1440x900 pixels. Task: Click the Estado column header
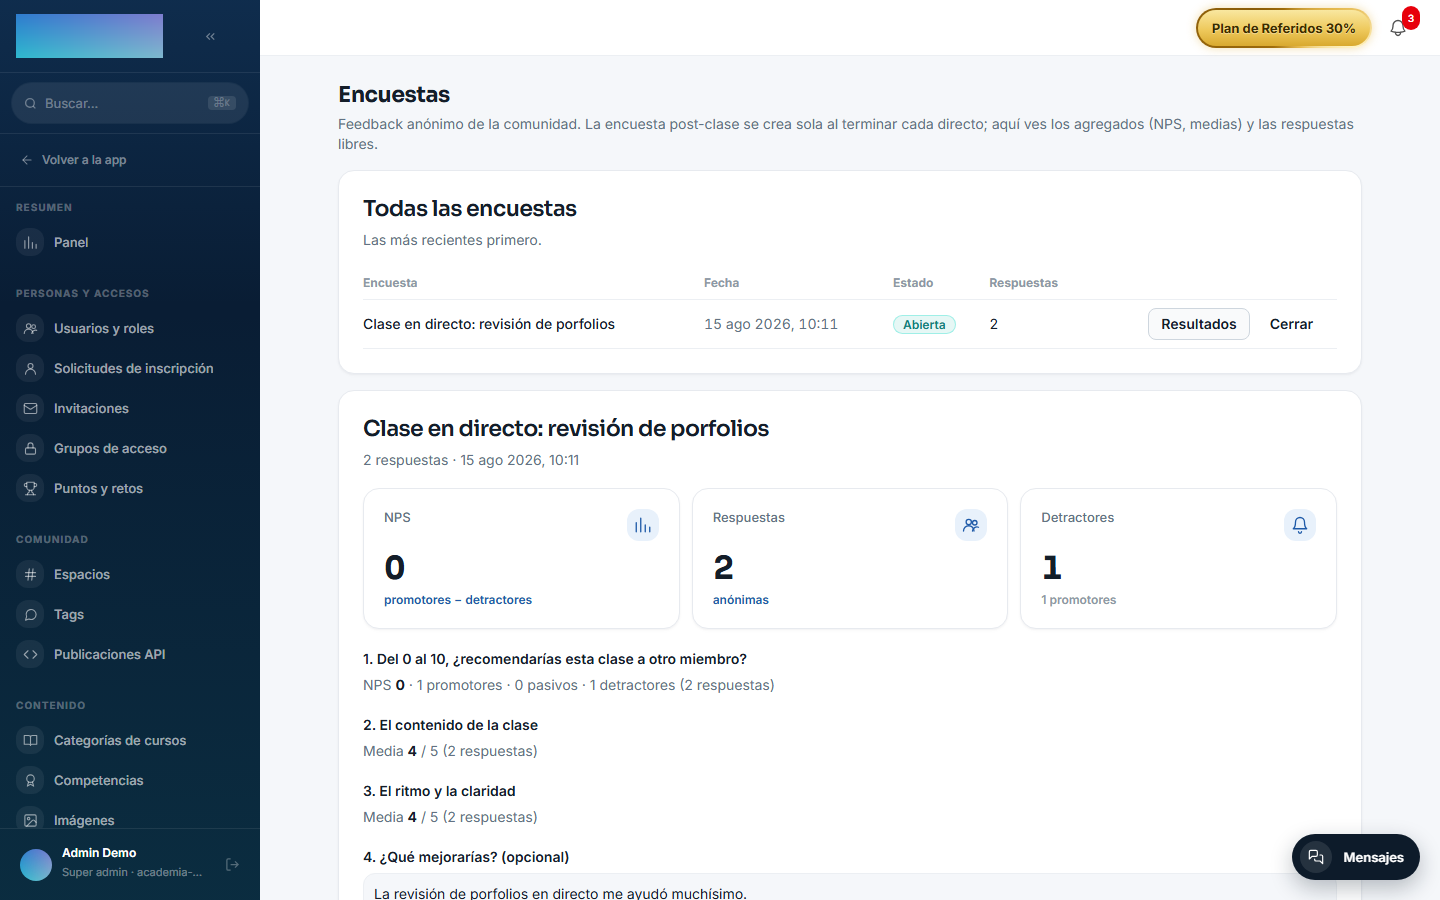pos(913,283)
